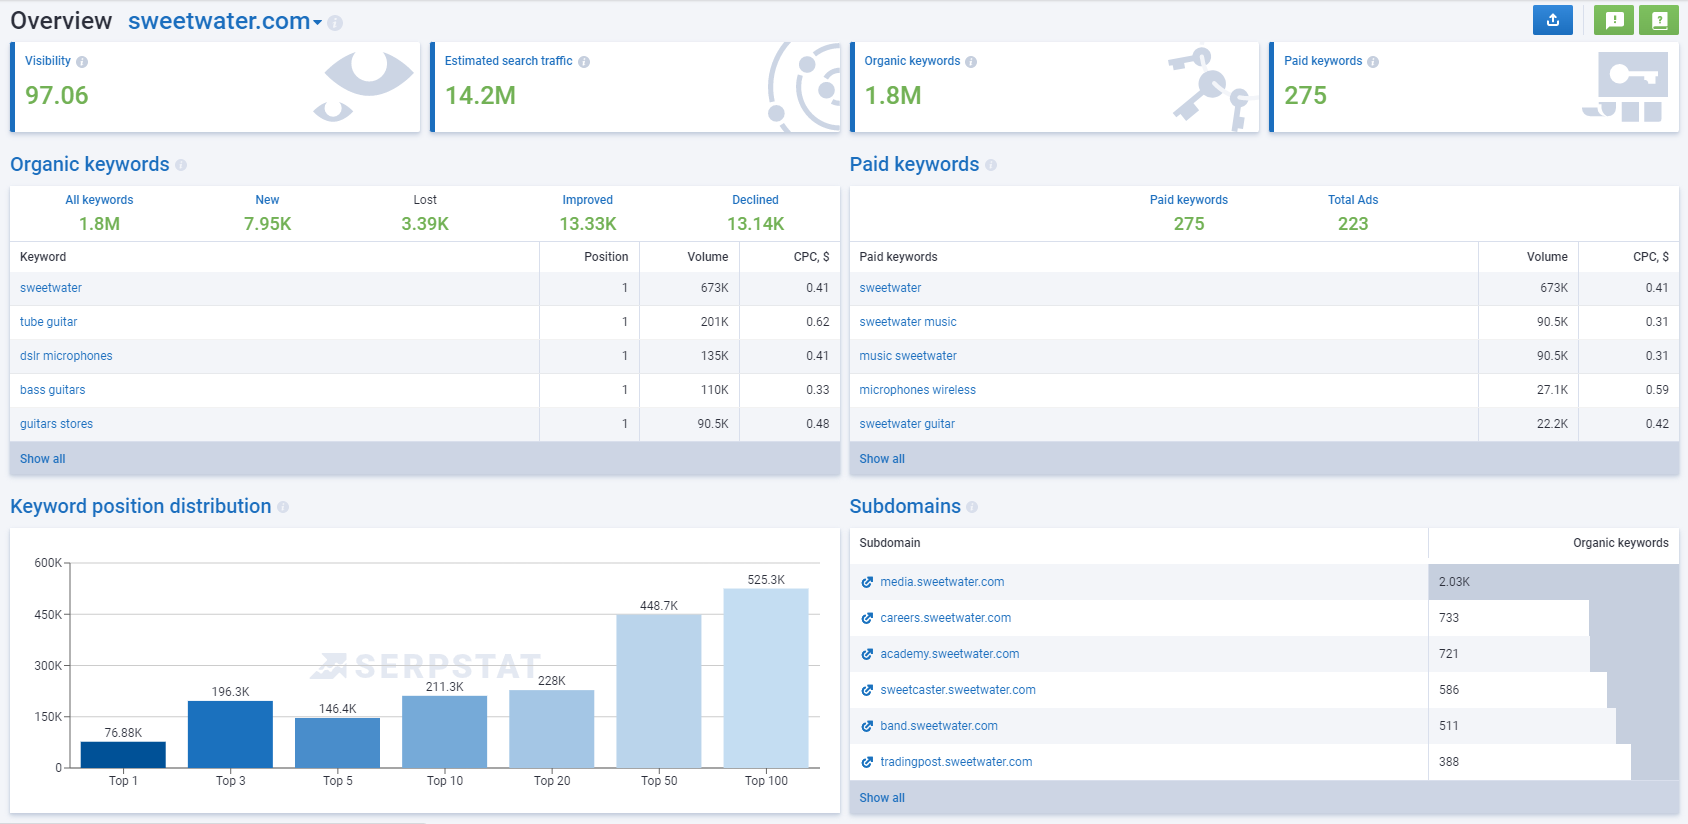Click the Top 20 bar in chart
The height and width of the screenshot is (824, 1688).
click(x=552, y=729)
